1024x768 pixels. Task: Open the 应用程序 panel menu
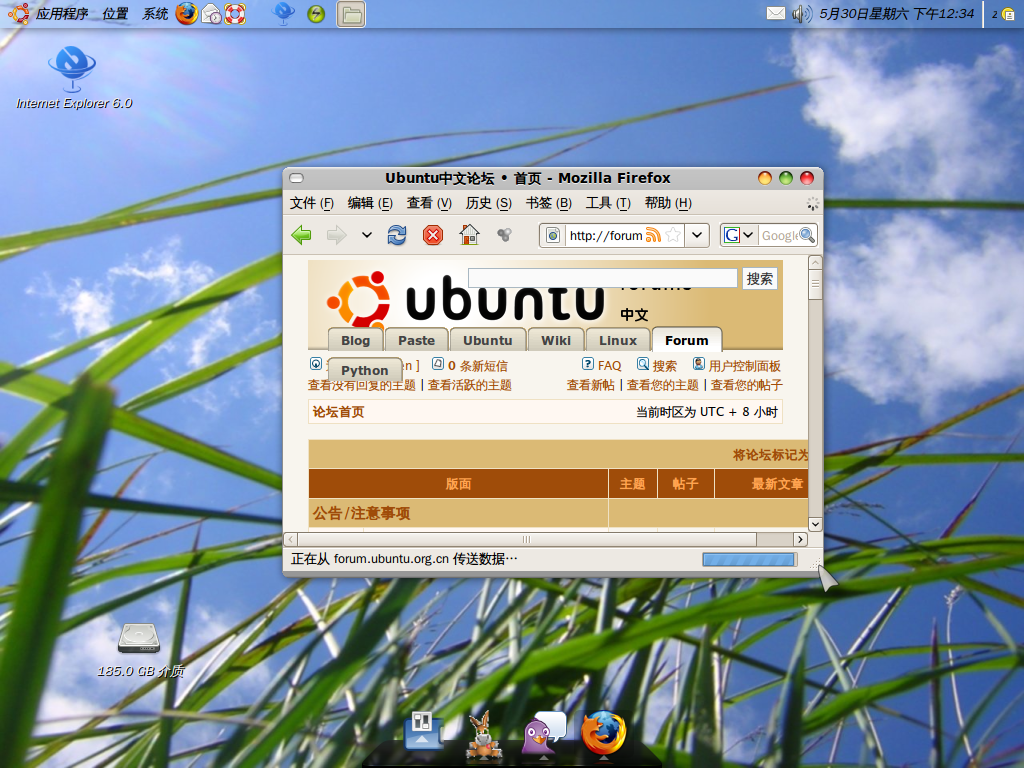(61, 14)
